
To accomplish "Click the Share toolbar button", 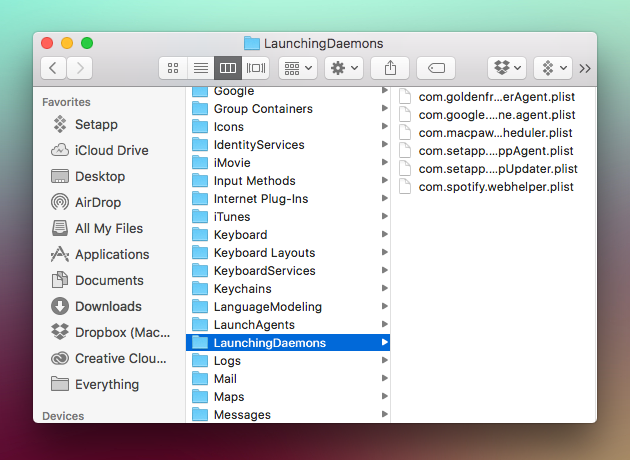I will [390, 68].
